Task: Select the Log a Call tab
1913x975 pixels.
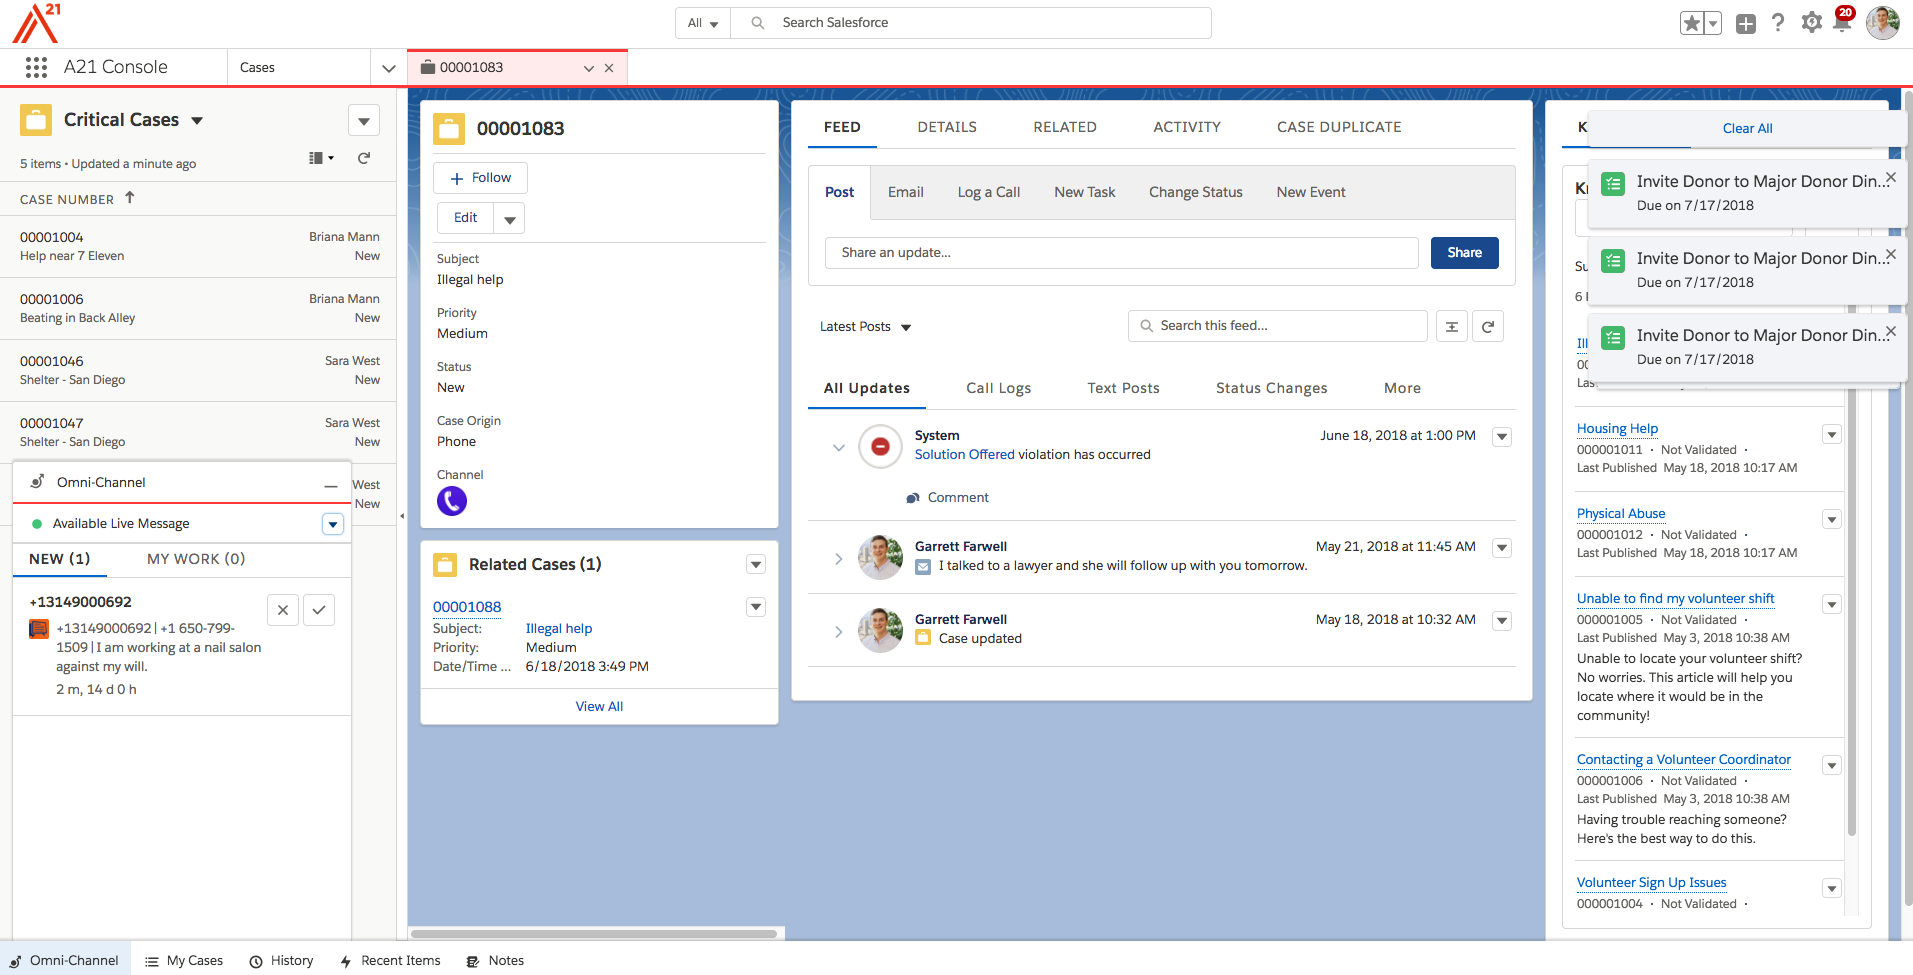Action: 988,192
